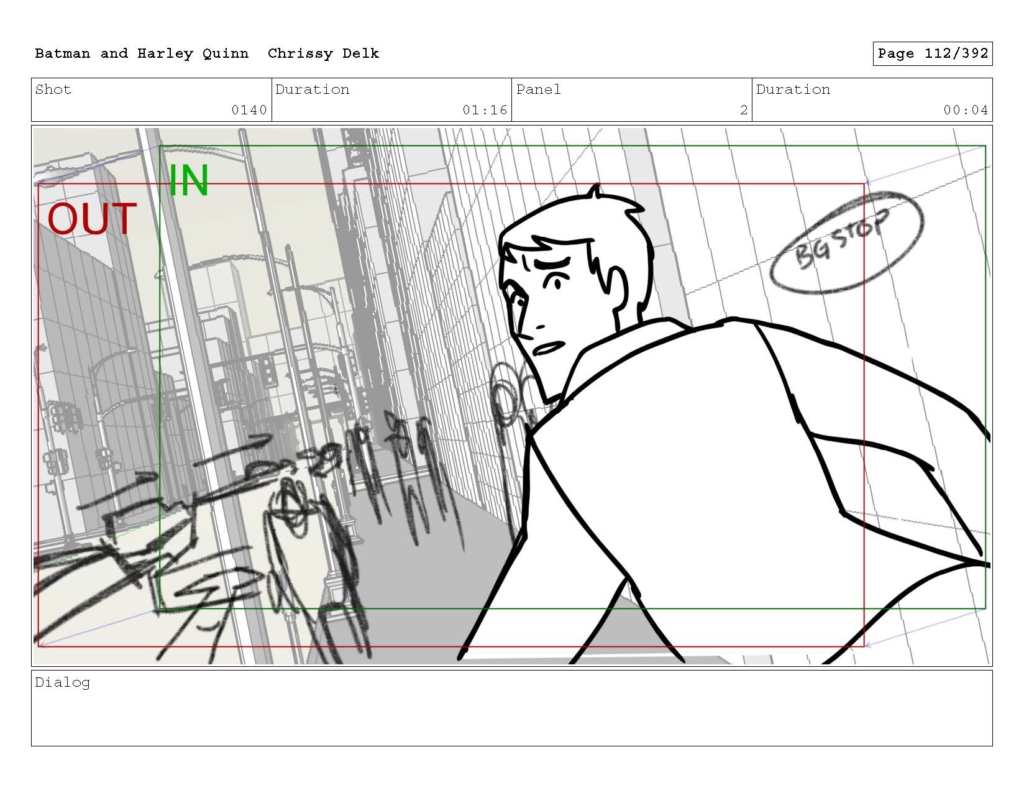The height and width of the screenshot is (793, 1024).
Task: Click the 'Chrissy Delk' name text
Action: tap(323, 54)
